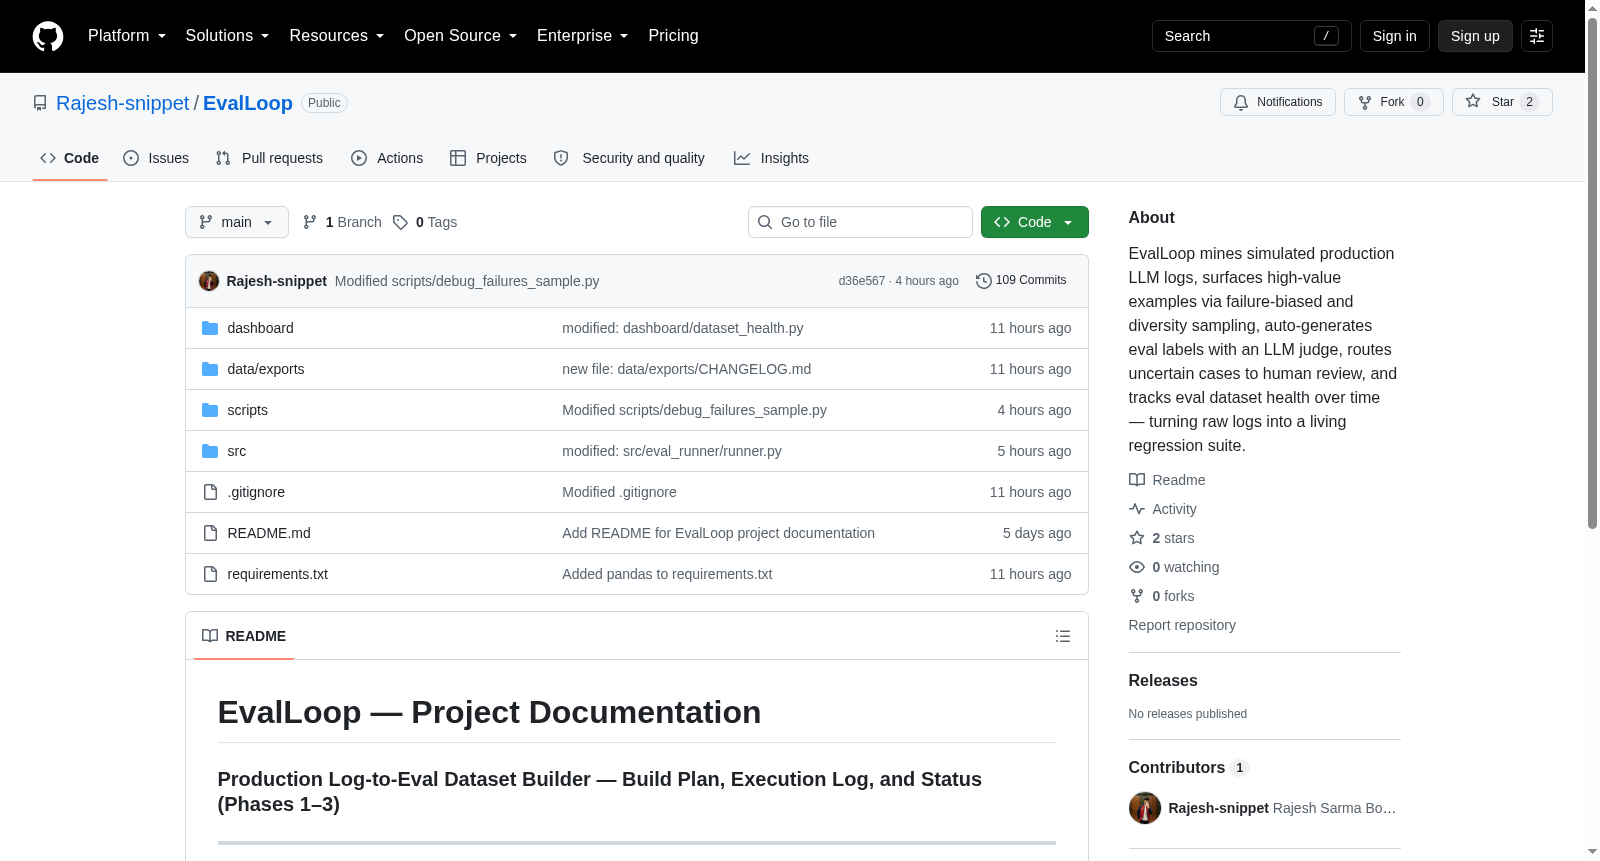Expand the Solutions menu
Screen dimensions: 1600x861
click(227, 36)
